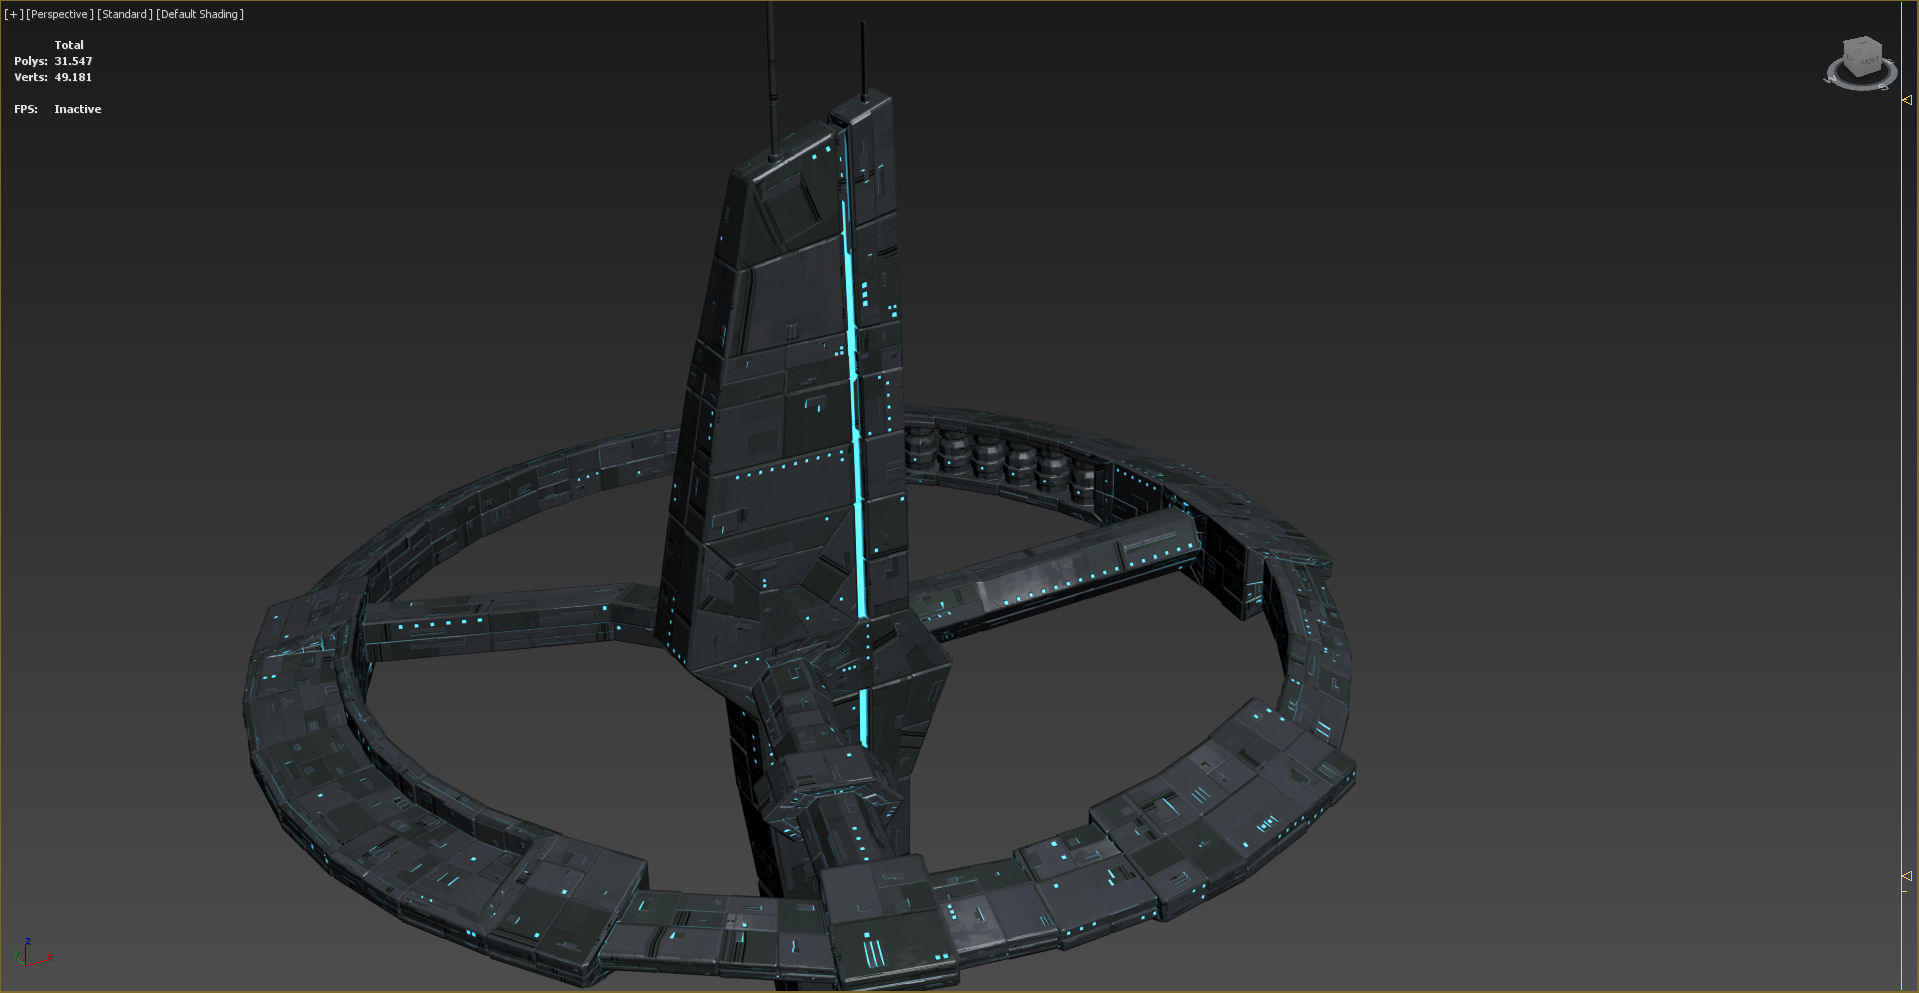Open the Standard viewport quality menu

point(125,14)
